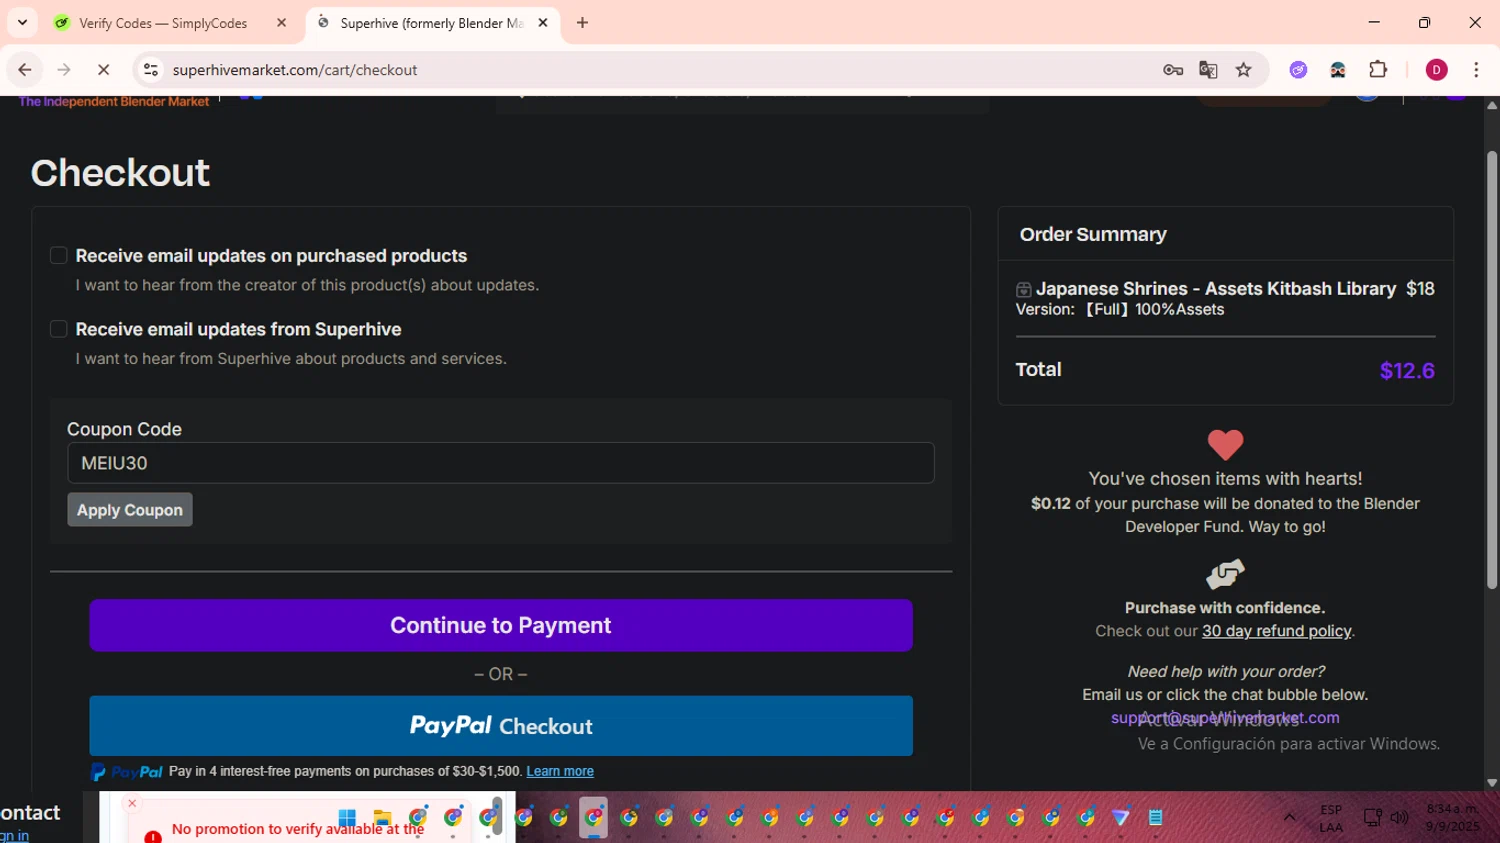Click the scrollbar down arrow
This screenshot has height=843, width=1500.
(x=1492, y=783)
